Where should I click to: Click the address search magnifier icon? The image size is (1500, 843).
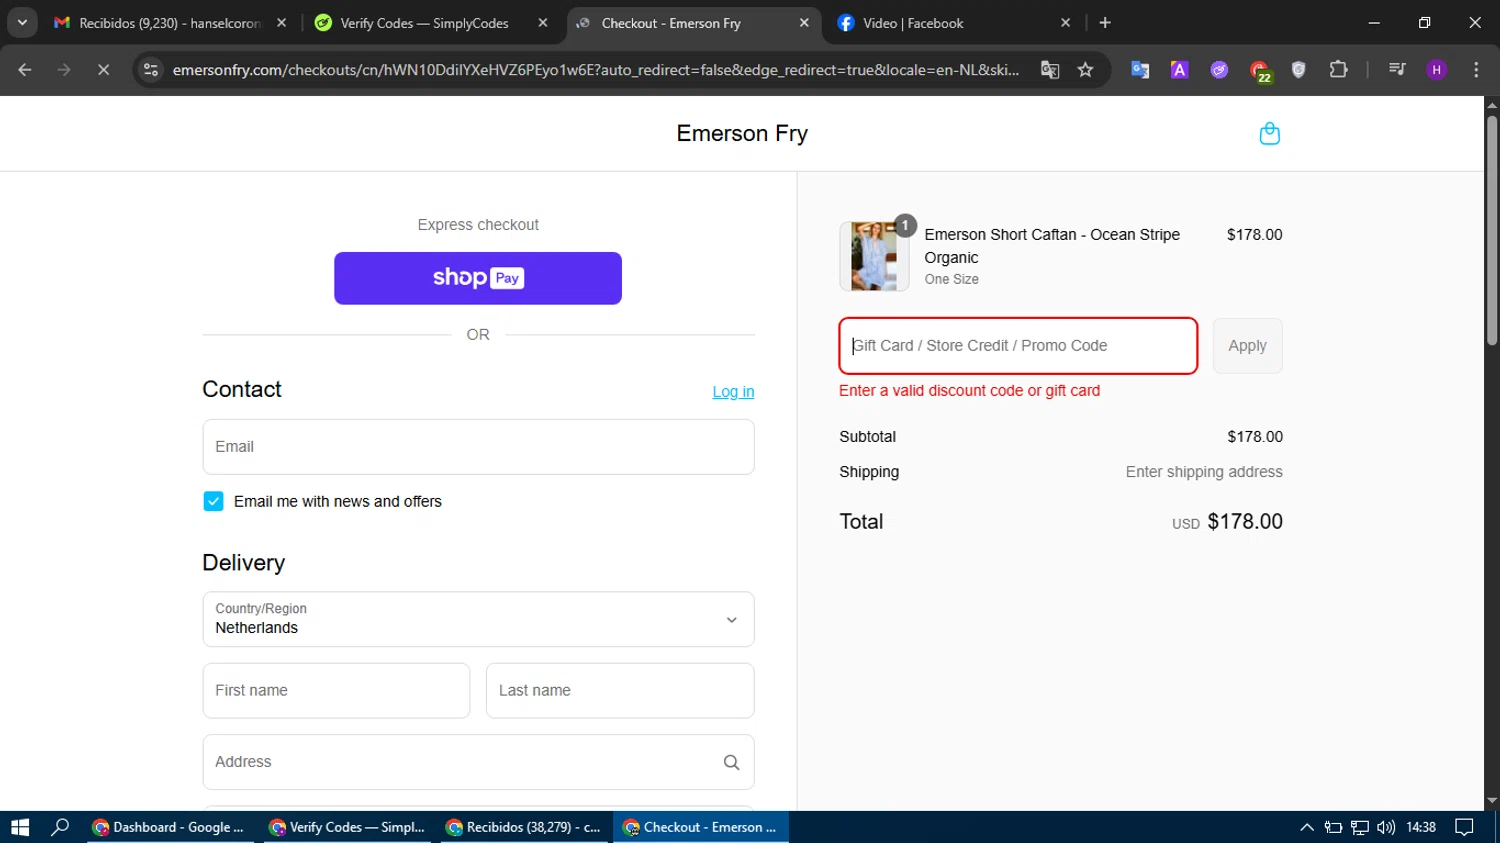click(x=731, y=762)
